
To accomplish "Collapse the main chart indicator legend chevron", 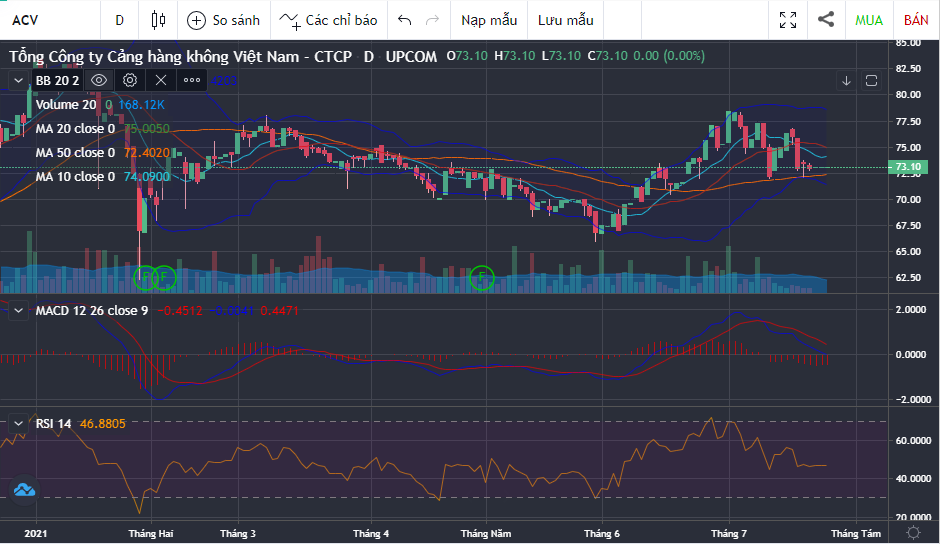I will tap(18, 80).
